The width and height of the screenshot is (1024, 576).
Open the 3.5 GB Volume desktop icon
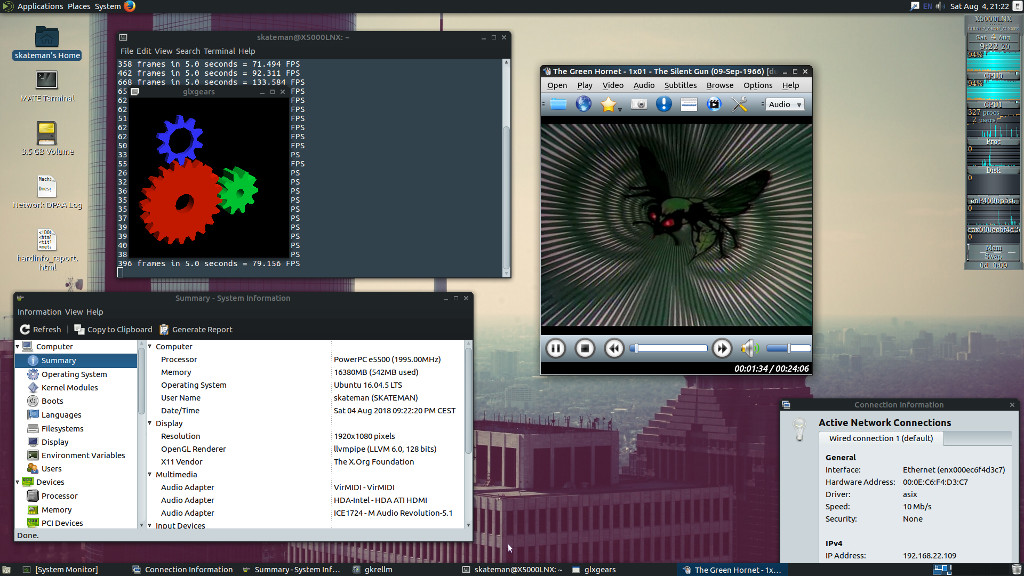pos(47,139)
